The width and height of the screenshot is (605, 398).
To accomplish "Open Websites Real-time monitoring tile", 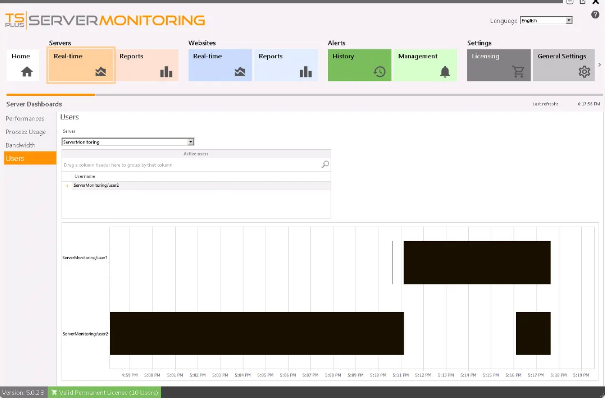I will point(220,65).
